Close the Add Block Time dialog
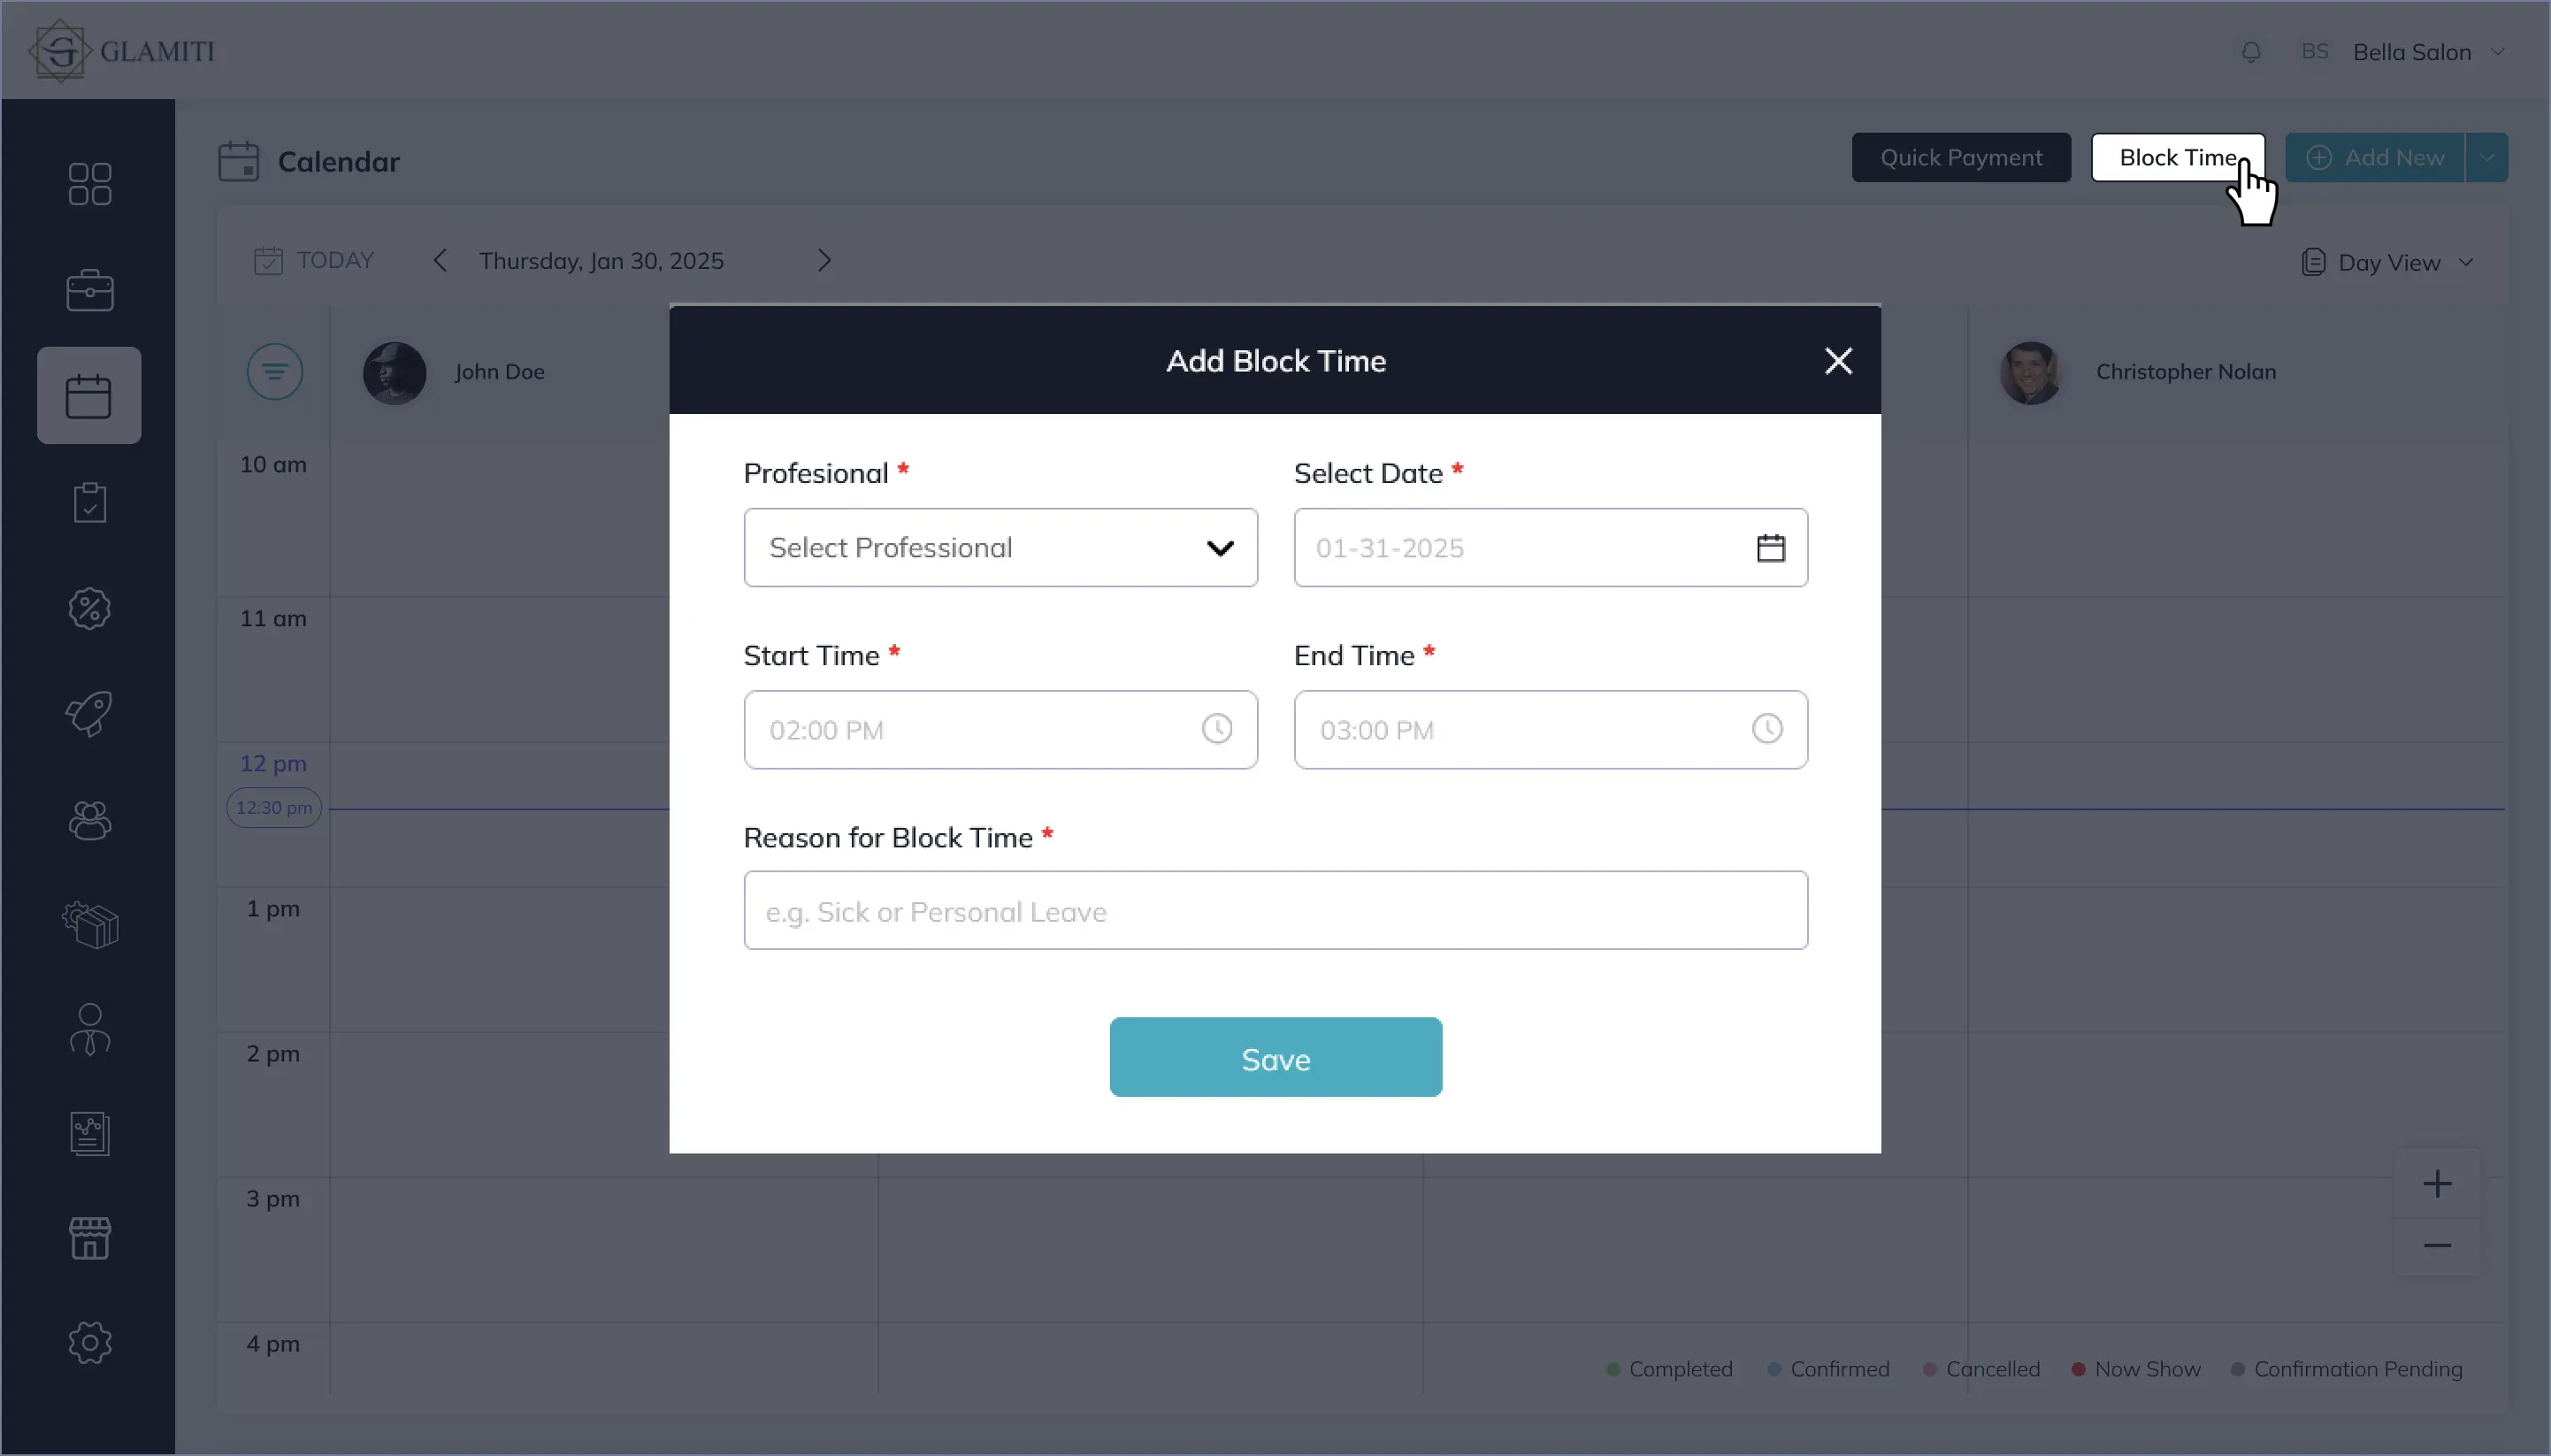The image size is (2551, 1456). pyautogui.click(x=1838, y=361)
